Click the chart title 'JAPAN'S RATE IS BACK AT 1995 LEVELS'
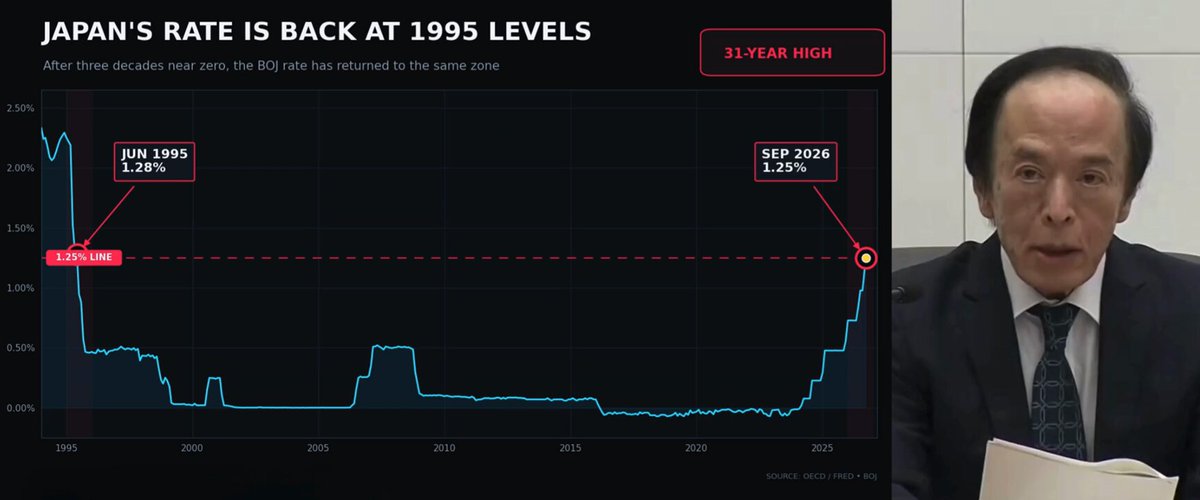This screenshot has height=500, width=1200. tap(316, 32)
